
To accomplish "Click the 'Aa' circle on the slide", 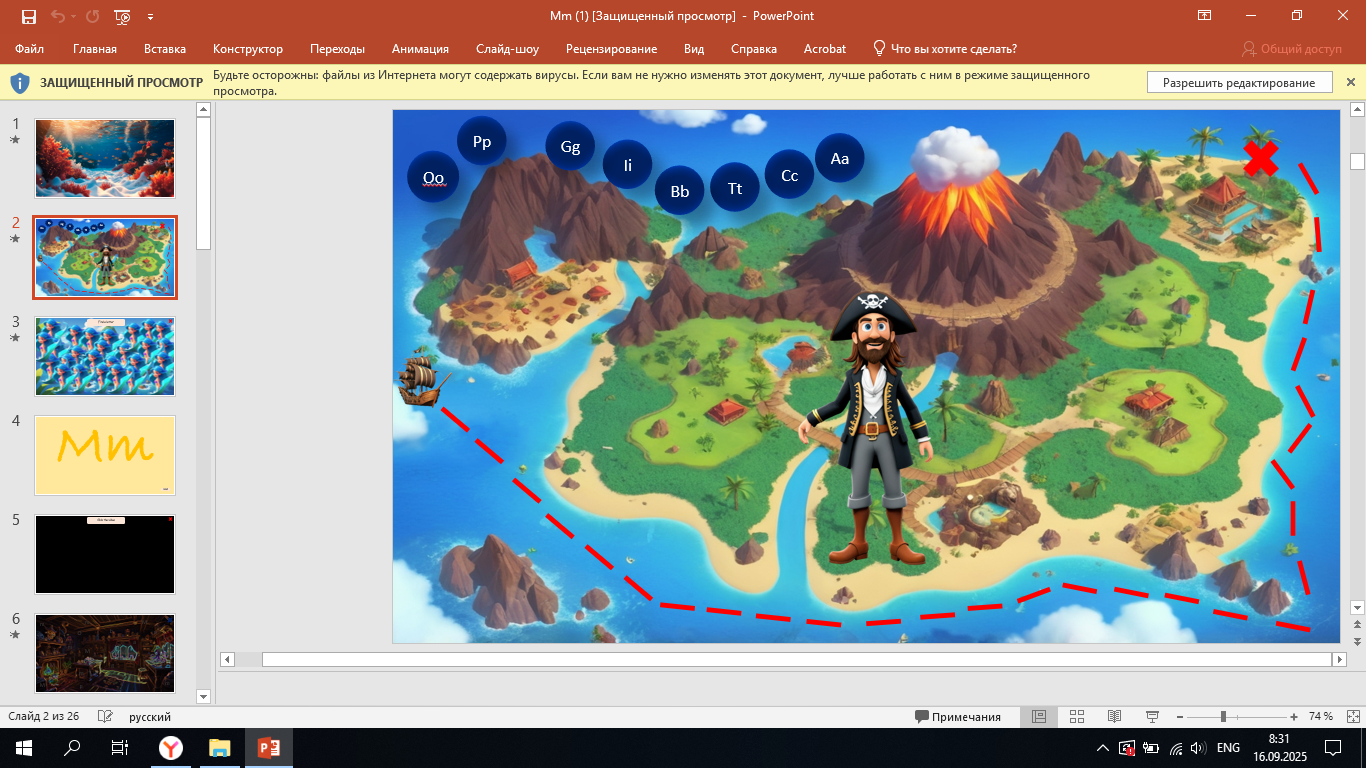I will tap(840, 158).
